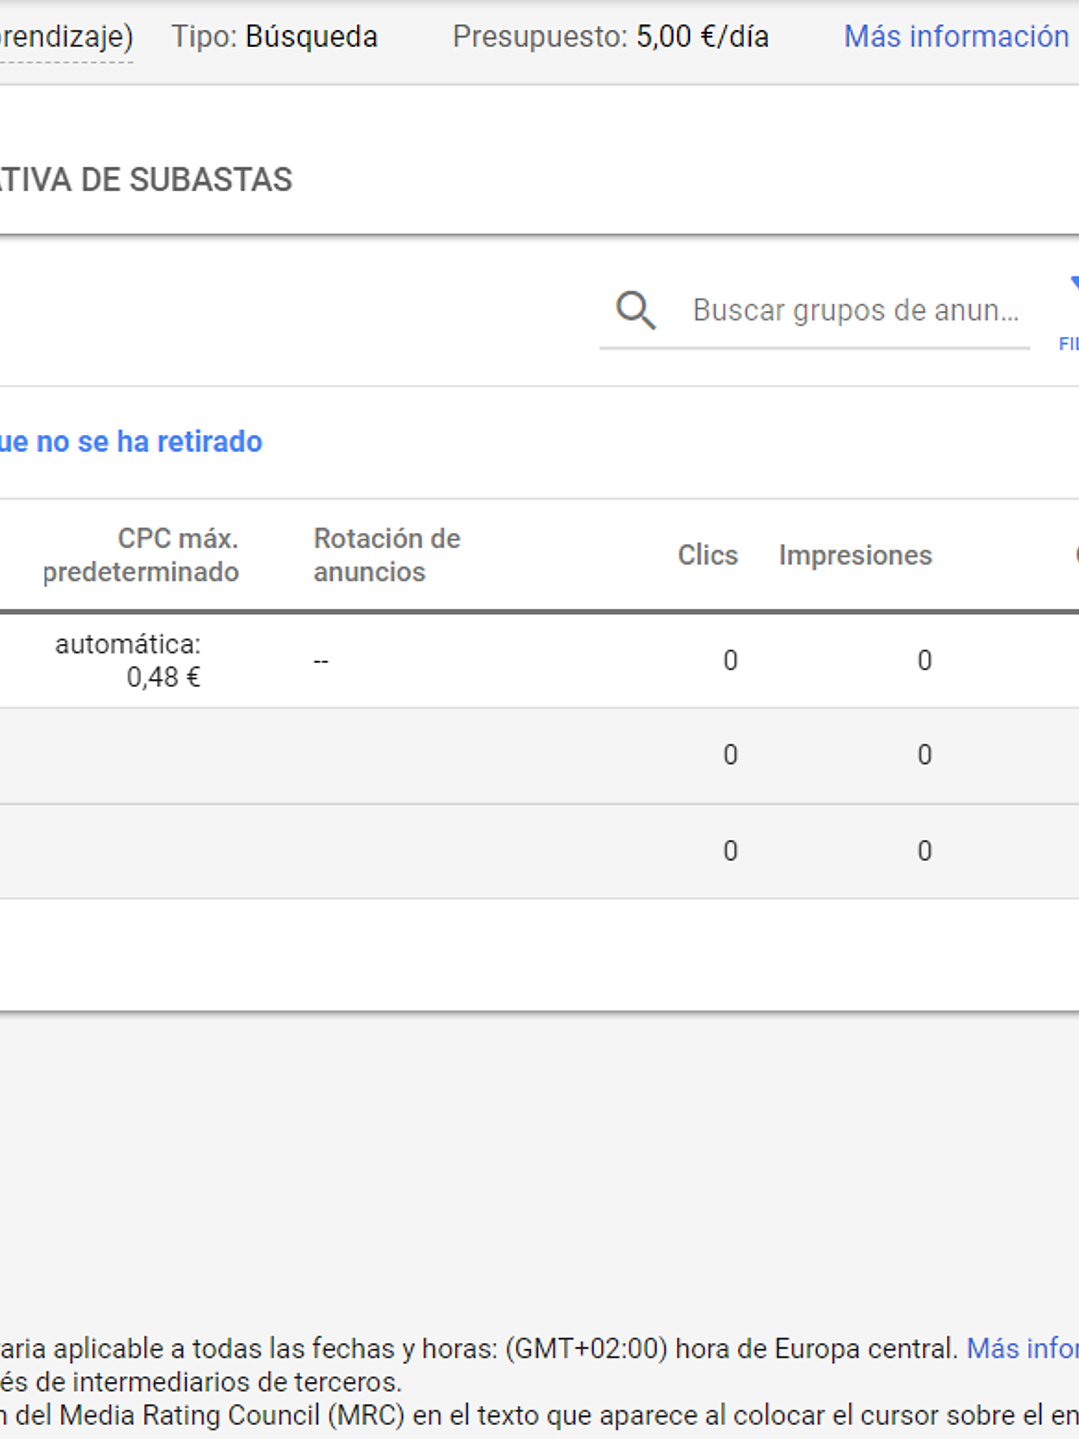Select the "--" ad rotation cell

point(321,661)
